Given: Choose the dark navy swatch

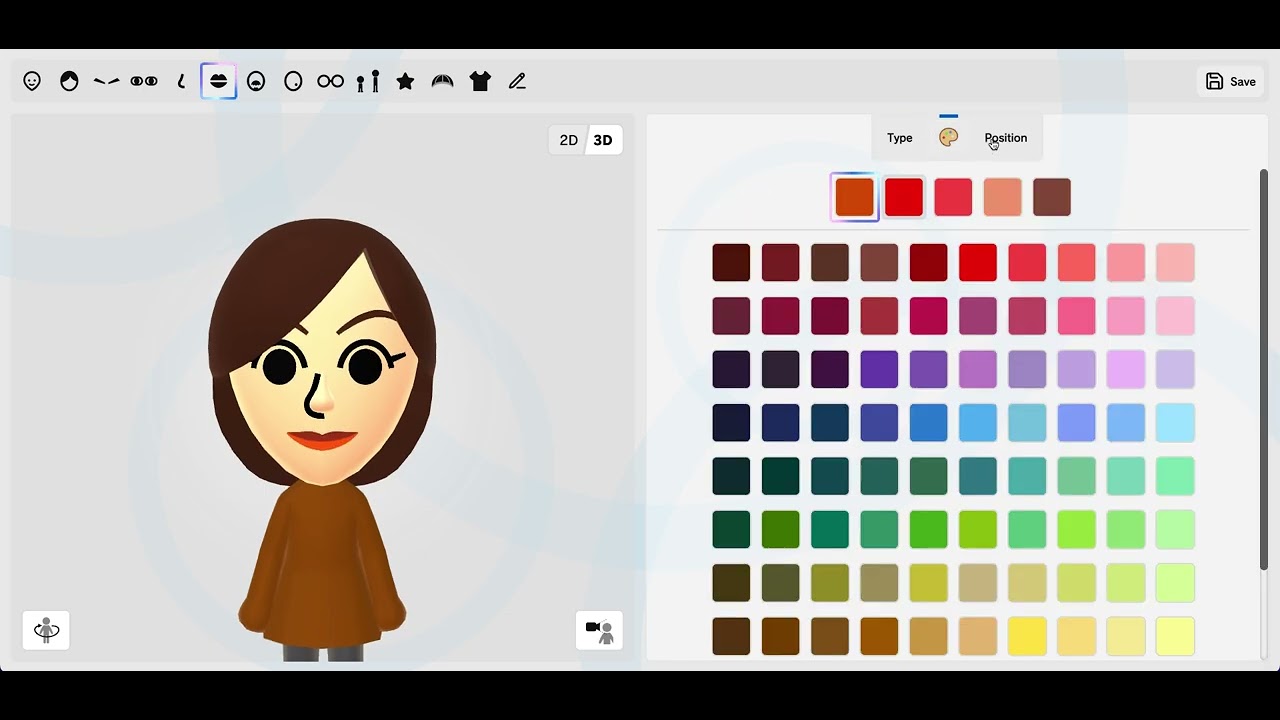Looking at the screenshot, I should click(731, 423).
